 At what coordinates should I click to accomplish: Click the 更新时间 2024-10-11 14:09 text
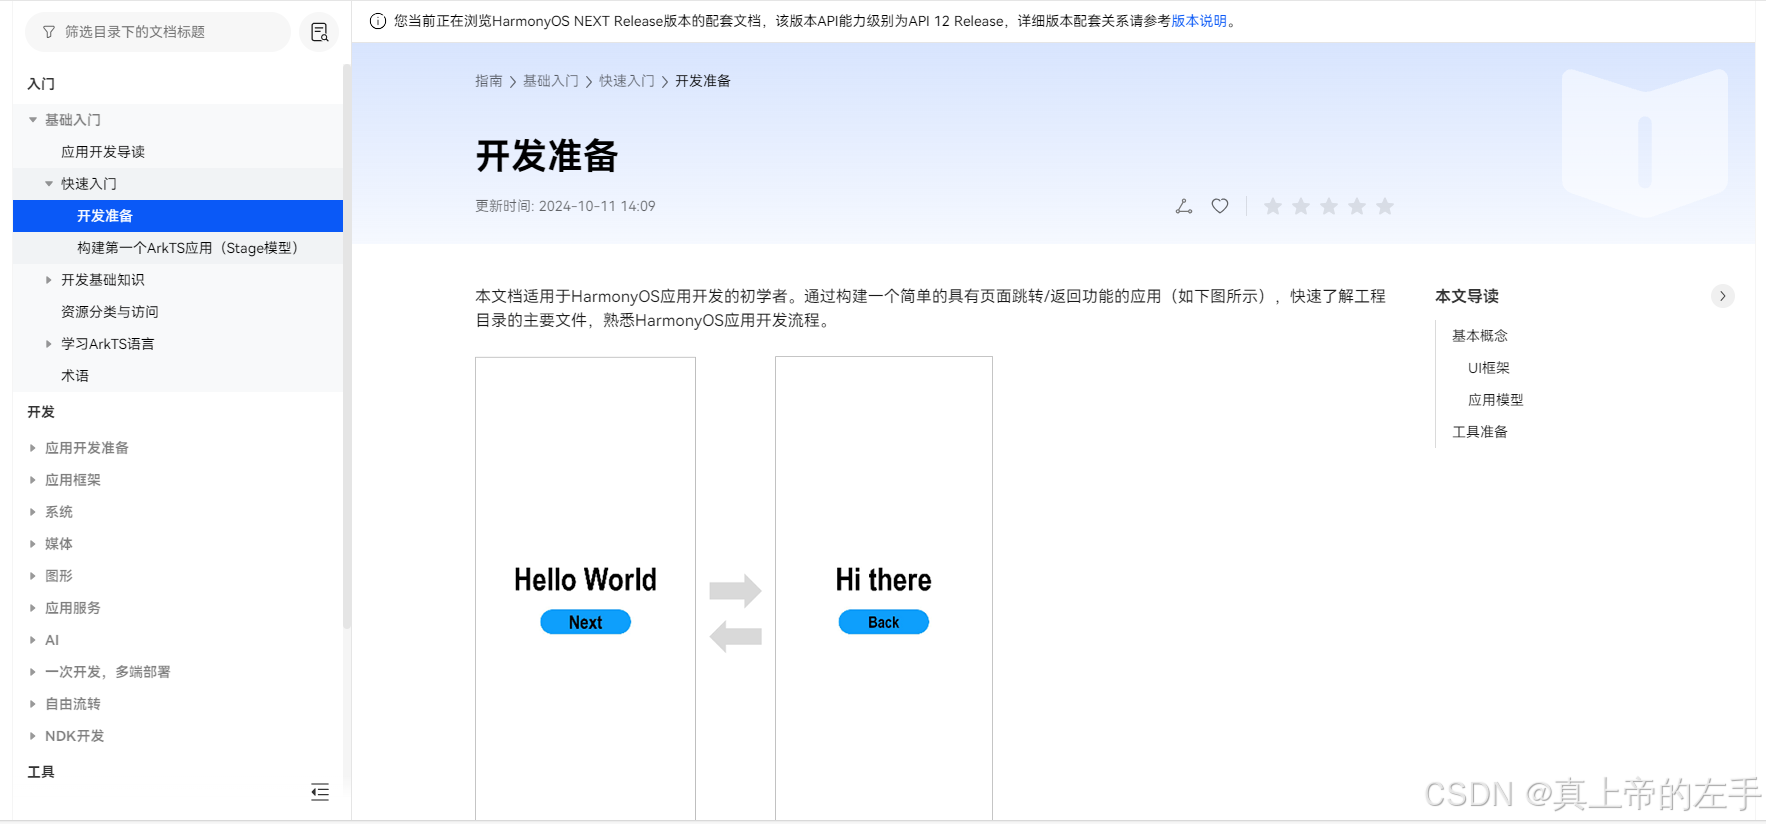(565, 206)
